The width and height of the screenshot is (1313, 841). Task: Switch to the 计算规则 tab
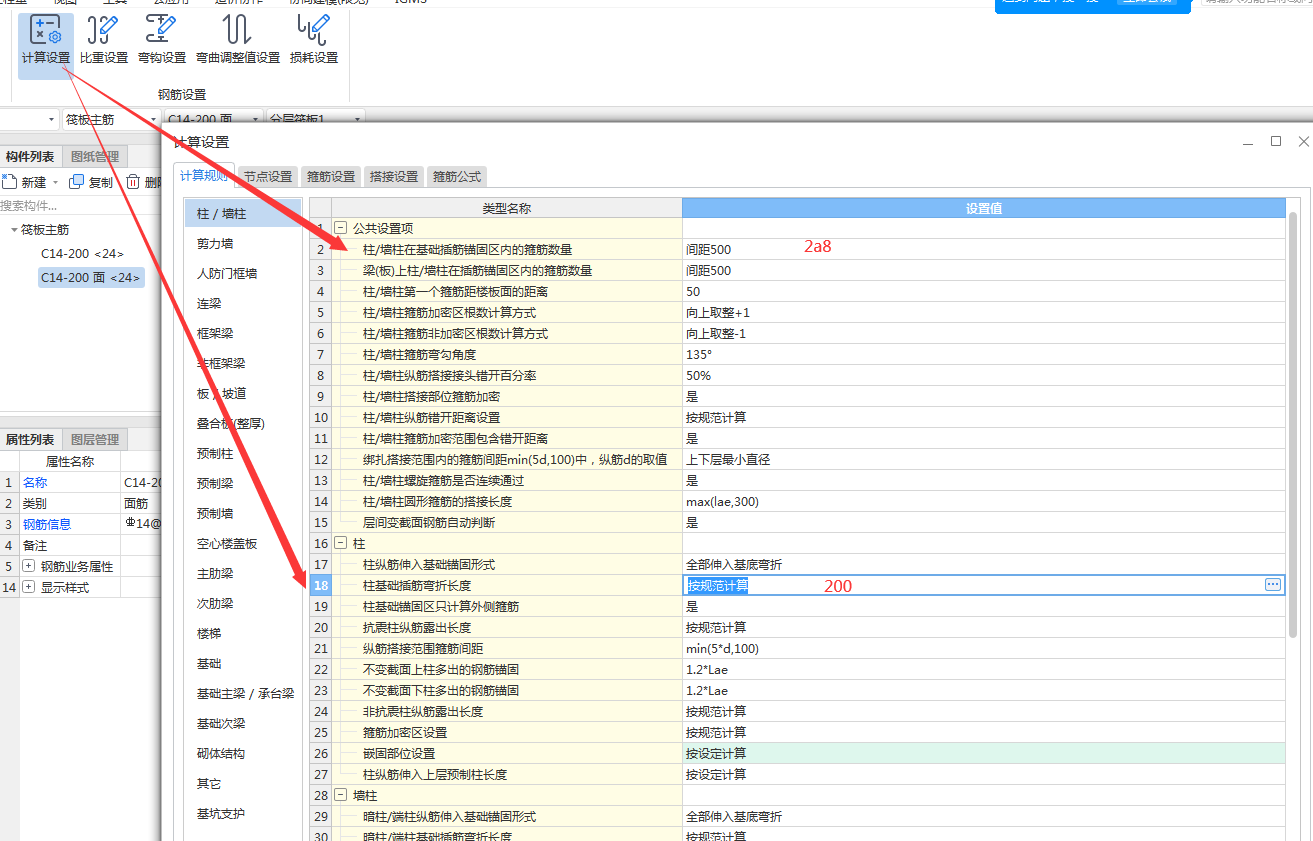point(204,175)
